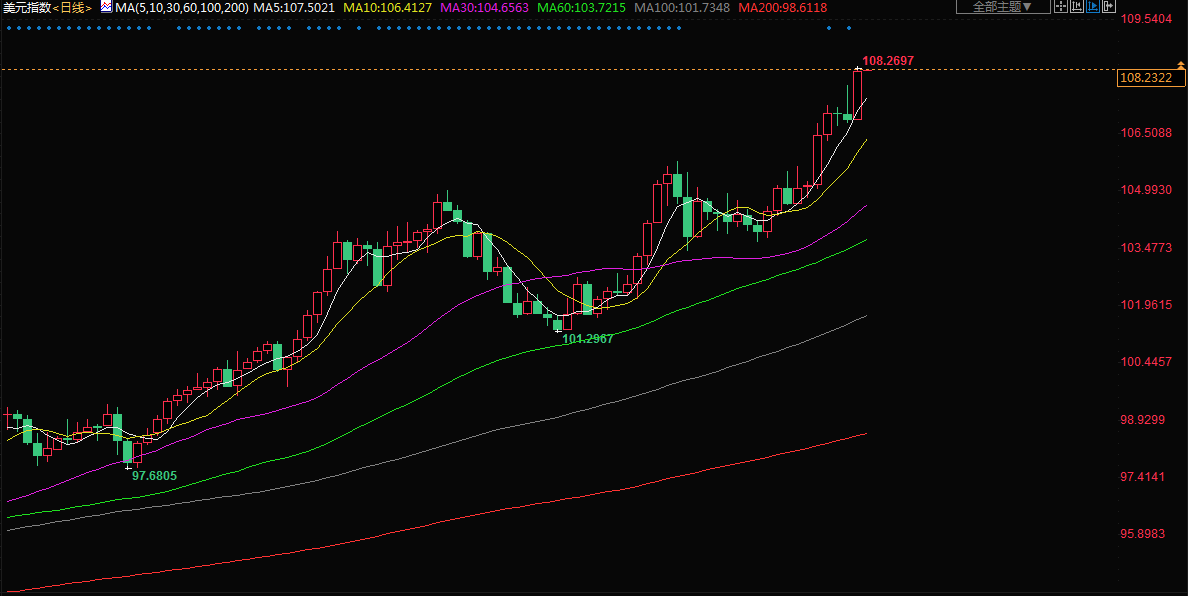This screenshot has width=1188, height=596.
Task: Select the white MA5 value label
Action: pyautogui.click(x=293, y=8)
